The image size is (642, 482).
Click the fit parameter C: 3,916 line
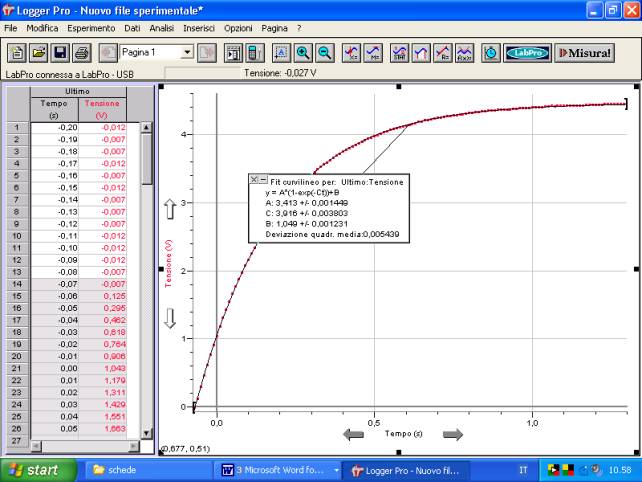pyautogui.click(x=307, y=213)
